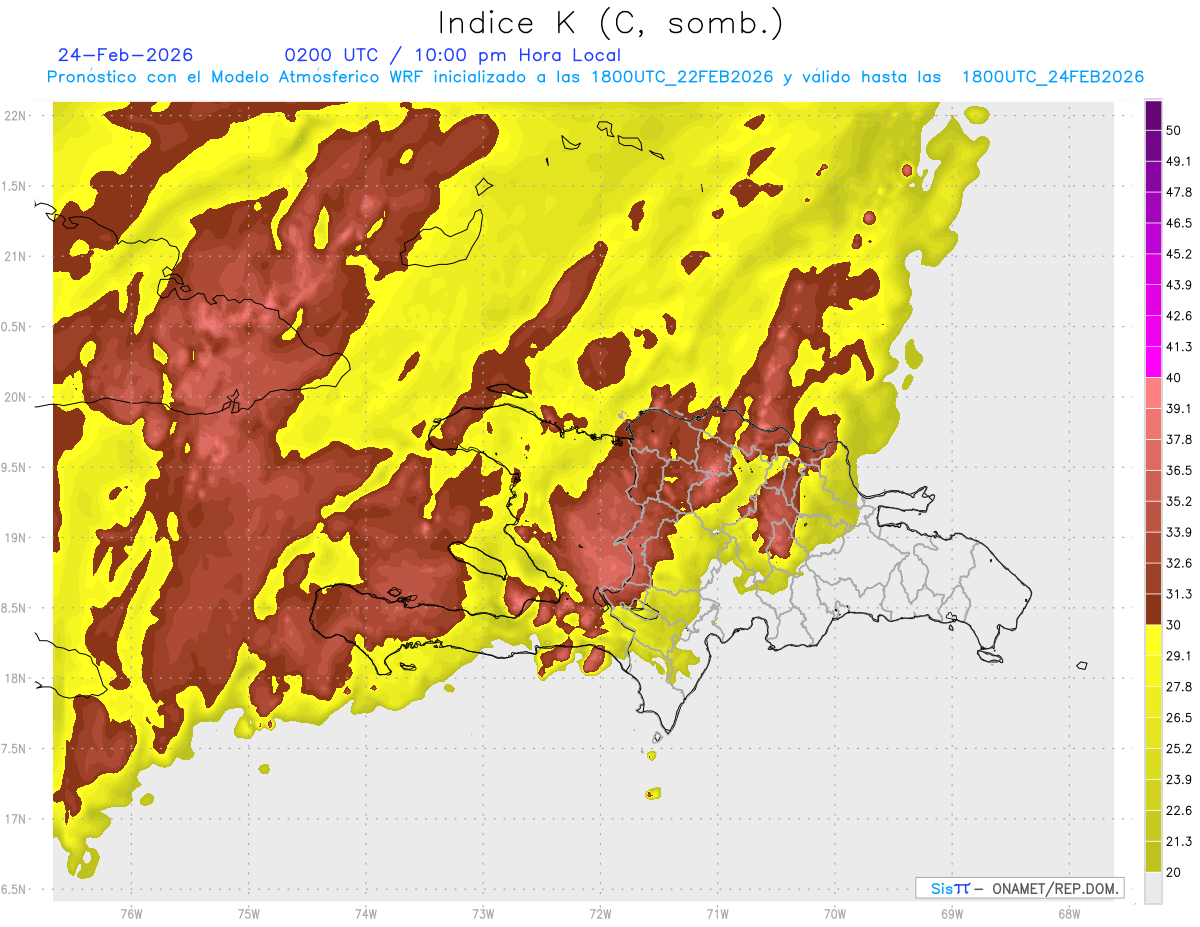Click the colorbar value "35.2"
This screenshot has width=1200, height=927.
pos(1179,501)
